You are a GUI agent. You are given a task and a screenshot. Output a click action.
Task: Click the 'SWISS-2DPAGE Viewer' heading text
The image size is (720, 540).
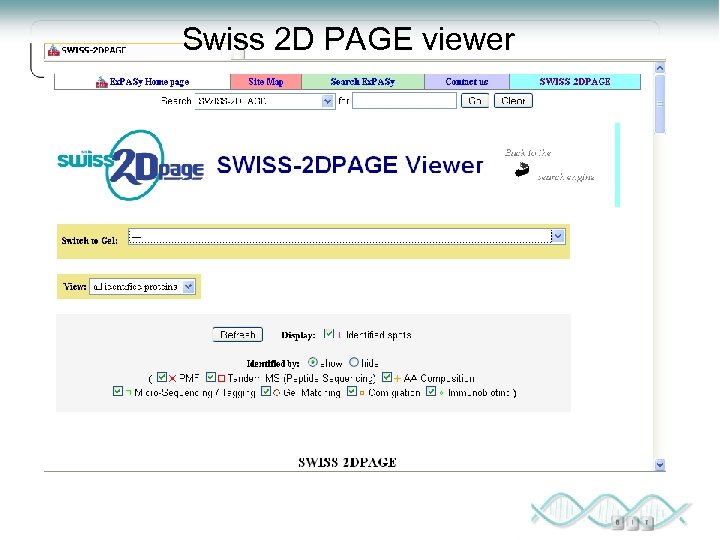pos(350,164)
